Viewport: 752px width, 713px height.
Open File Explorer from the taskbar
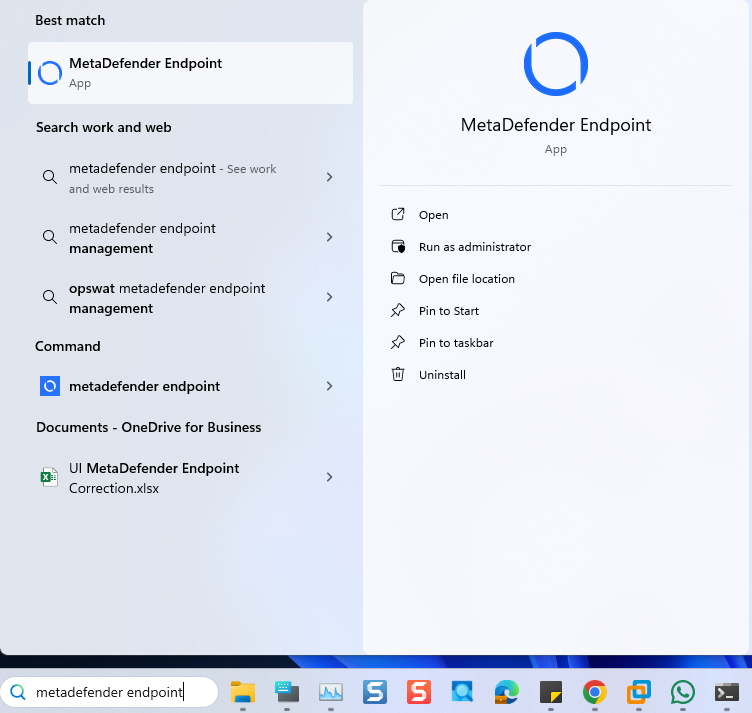[243, 692]
